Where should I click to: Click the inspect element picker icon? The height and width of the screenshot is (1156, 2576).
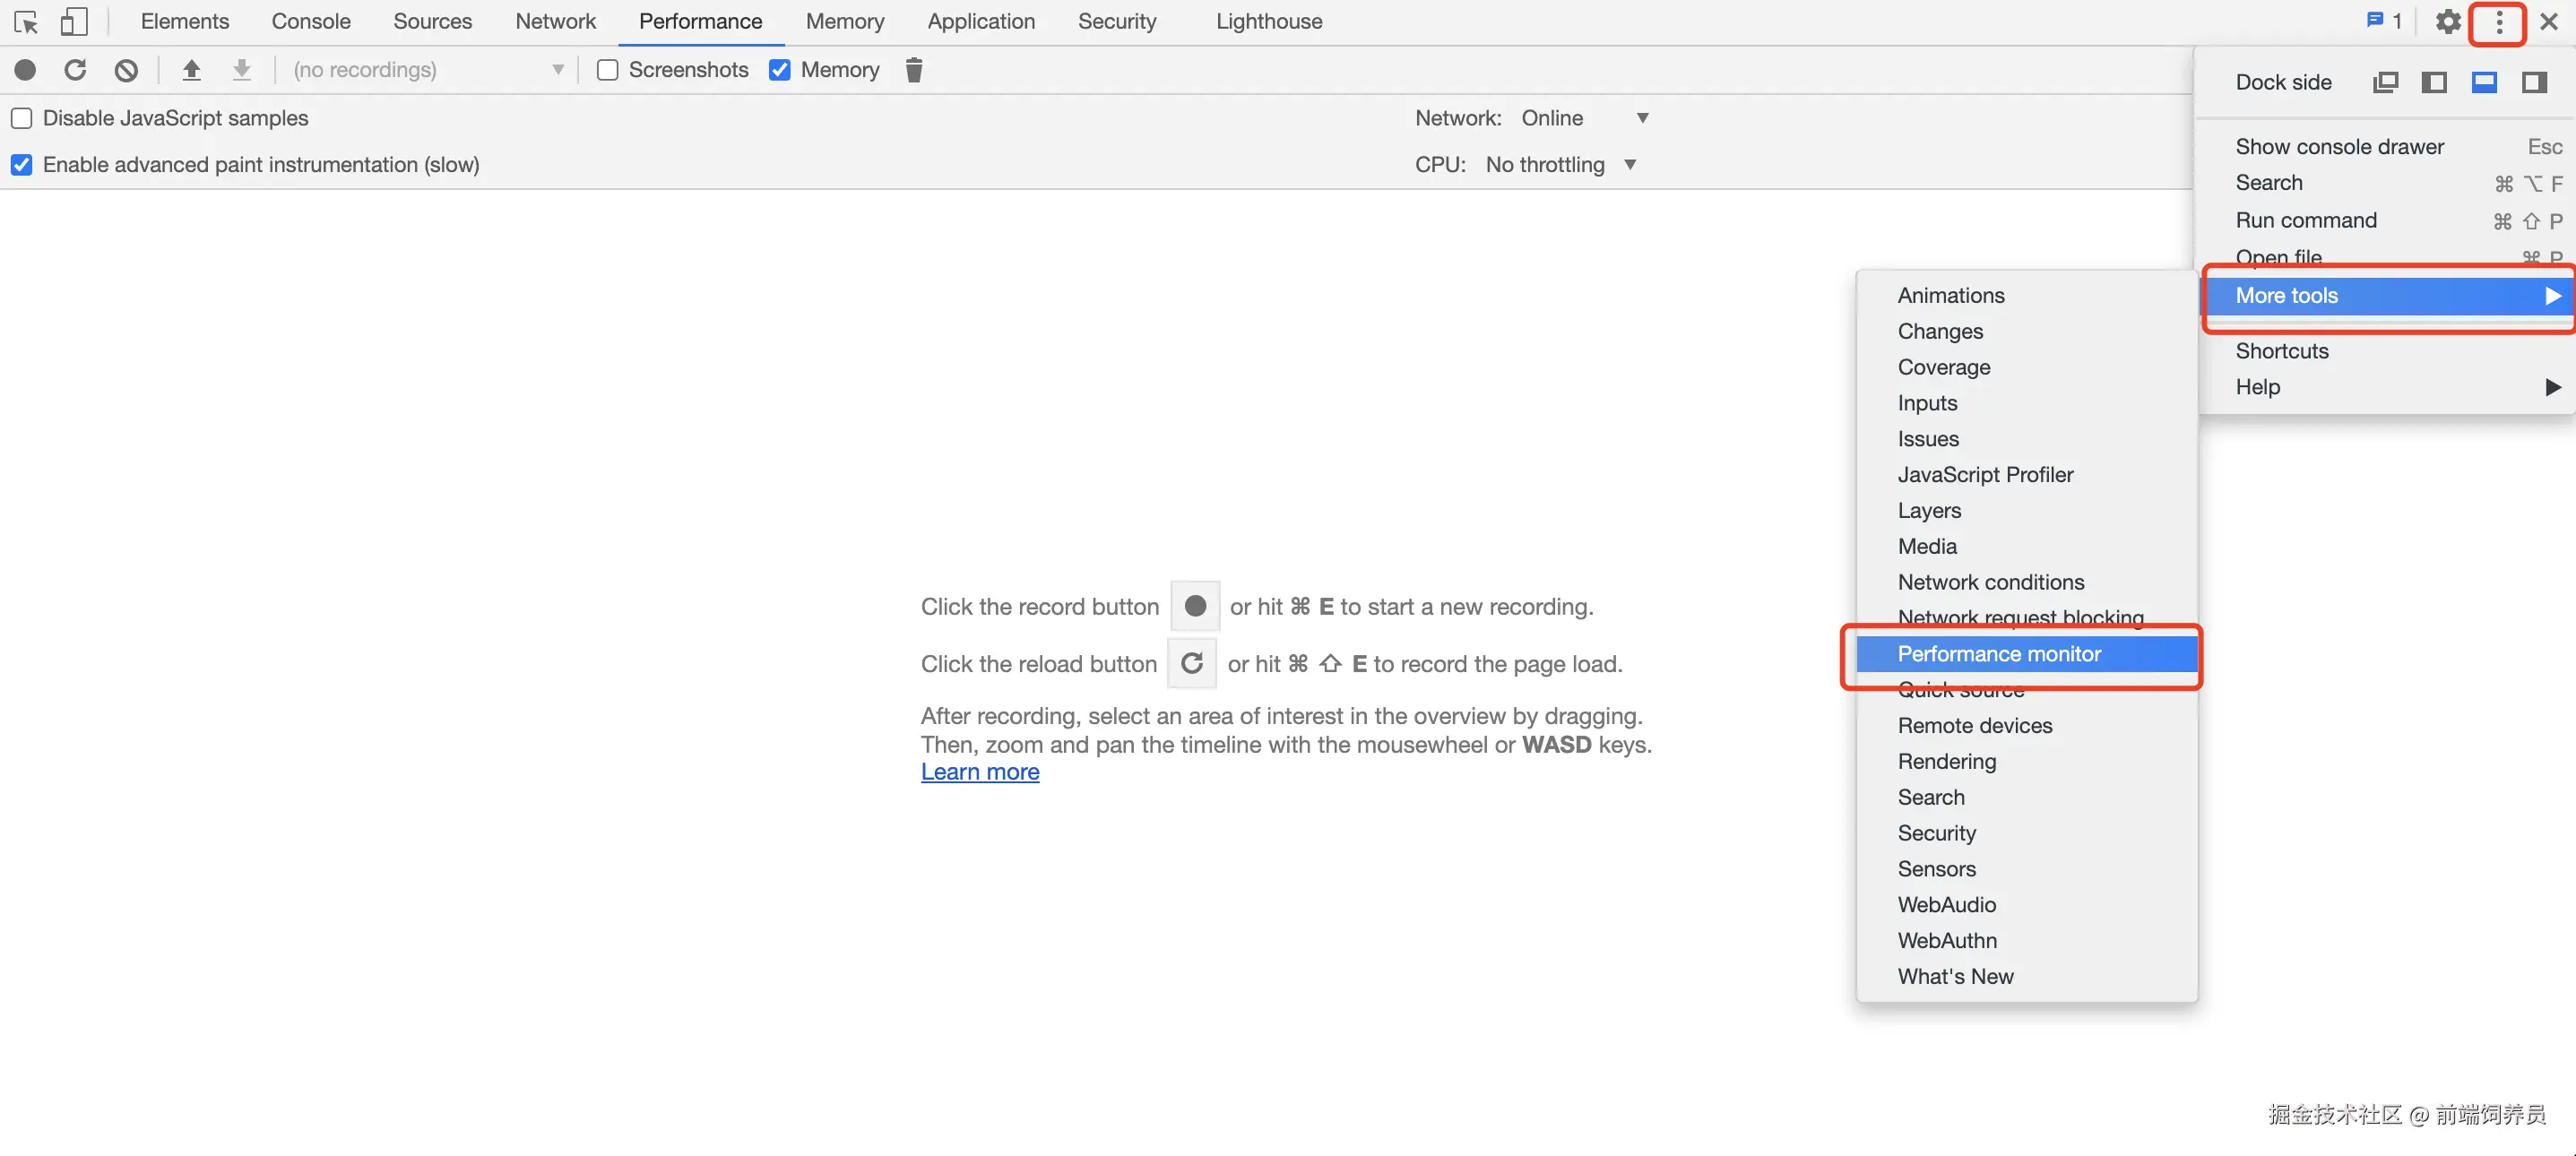click(x=26, y=21)
